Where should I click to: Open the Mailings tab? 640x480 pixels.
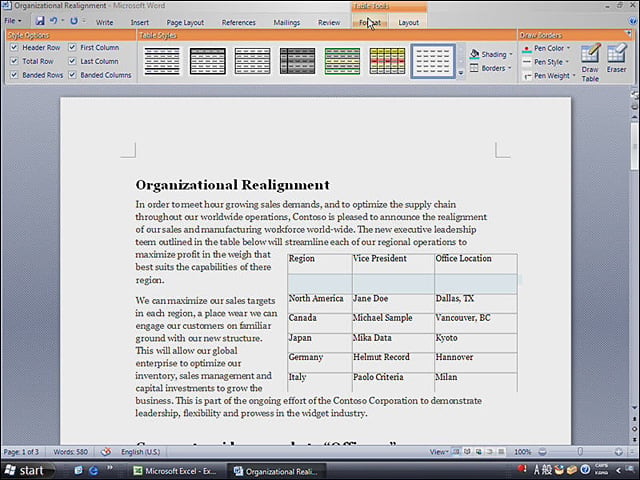[x=287, y=23]
